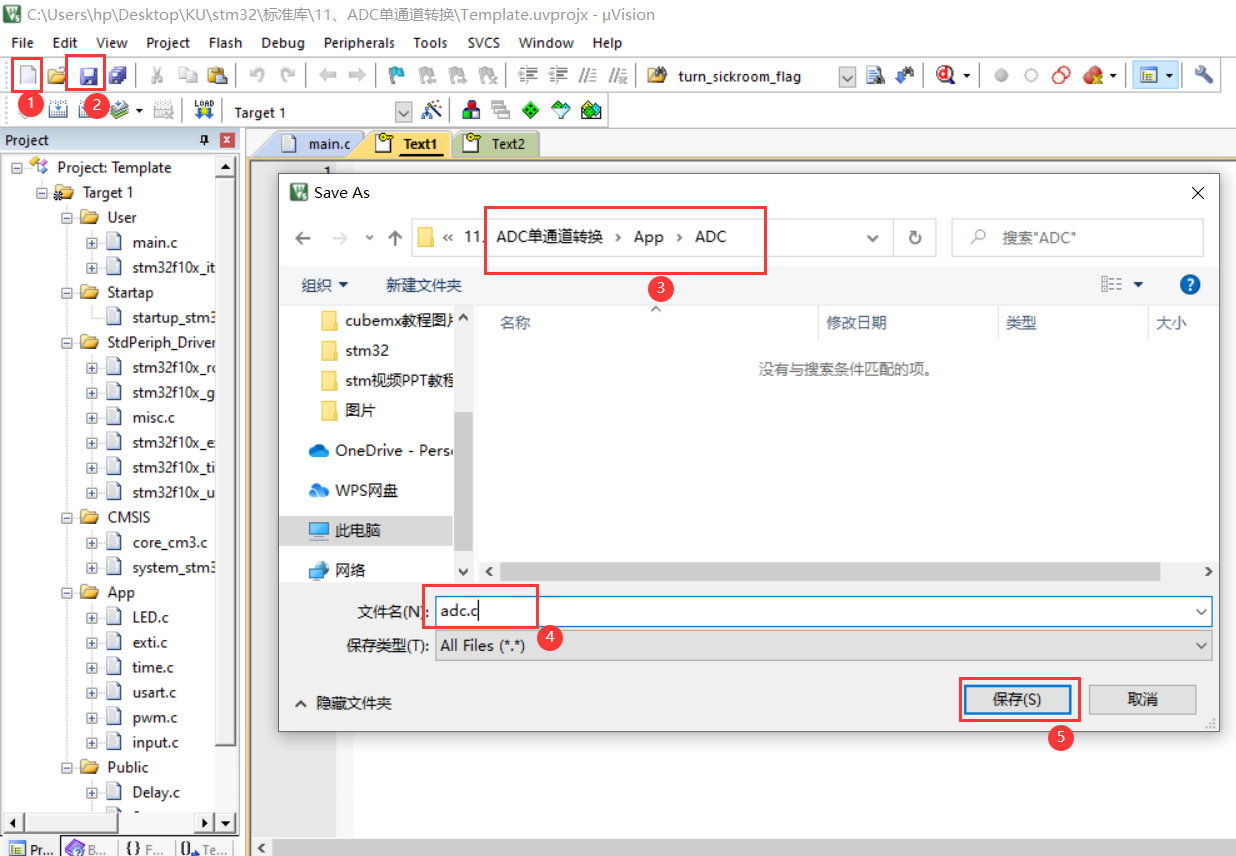Image resolution: width=1236 pixels, height=856 pixels.
Task: Open the turn_sickroom_flag find dropdown
Action: click(847, 77)
